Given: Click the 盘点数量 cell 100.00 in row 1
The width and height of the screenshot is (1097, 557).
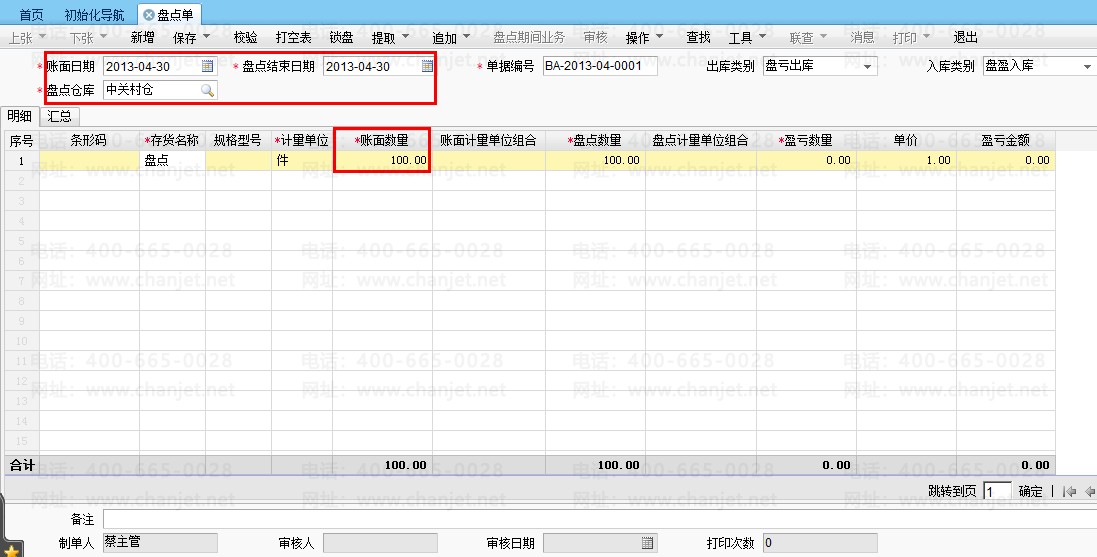Looking at the screenshot, I should 595,160.
